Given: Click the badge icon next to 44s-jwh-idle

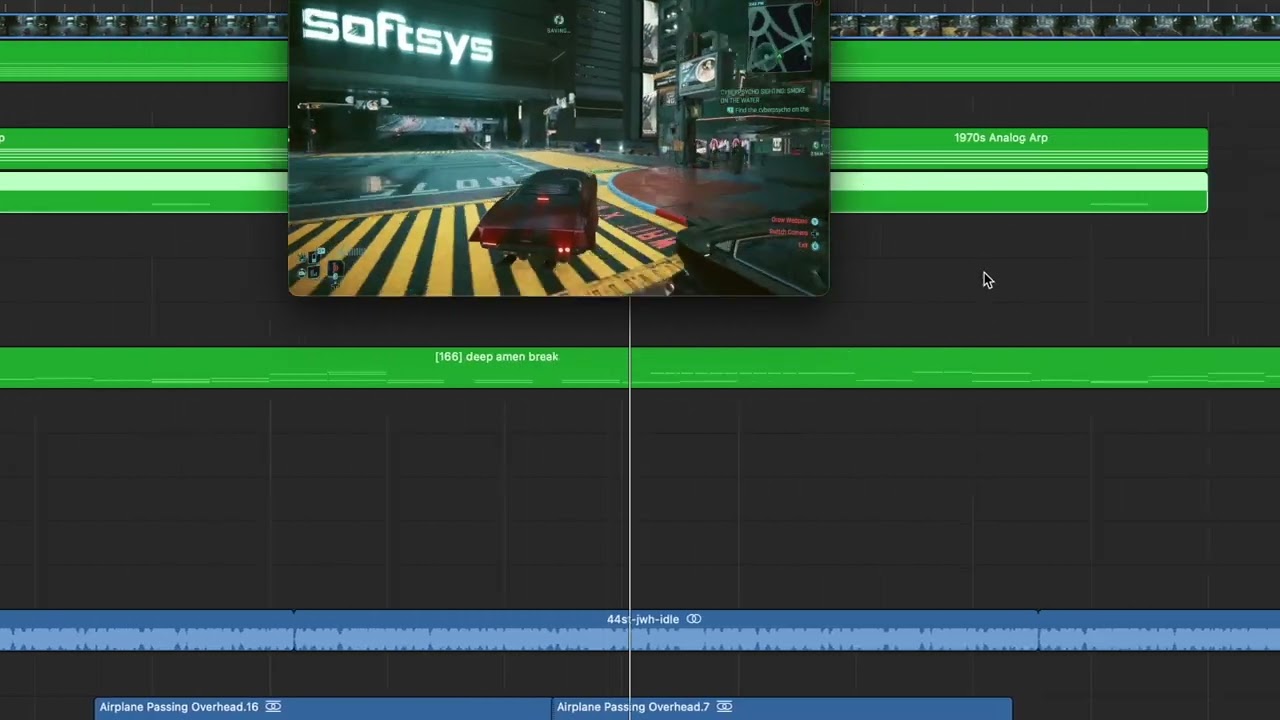Looking at the screenshot, I should point(694,619).
